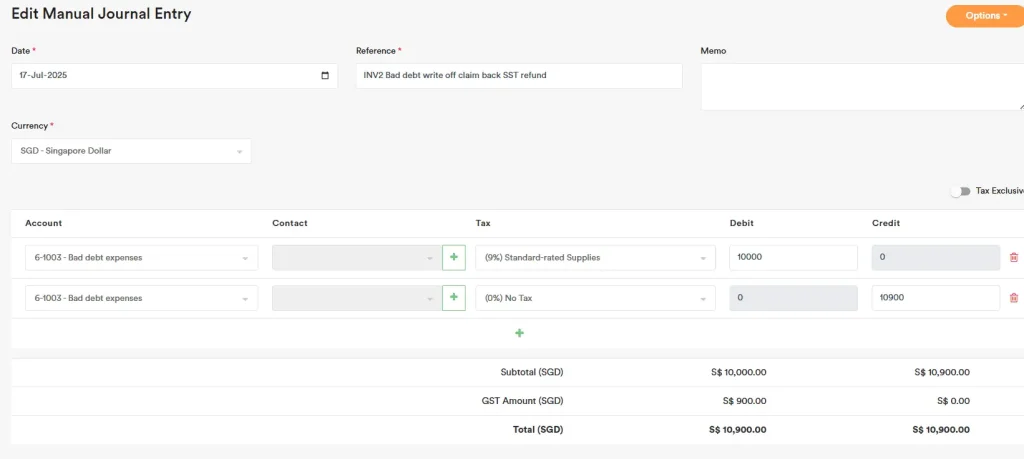Open the second row Contact dropdown

tap(356, 298)
